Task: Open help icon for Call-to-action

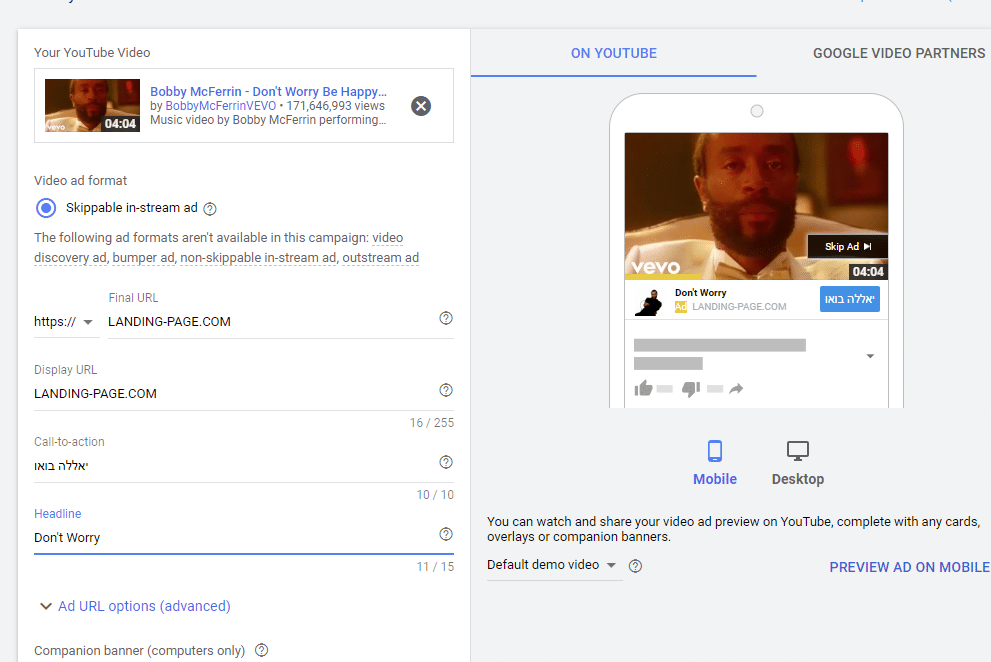Action: (446, 462)
